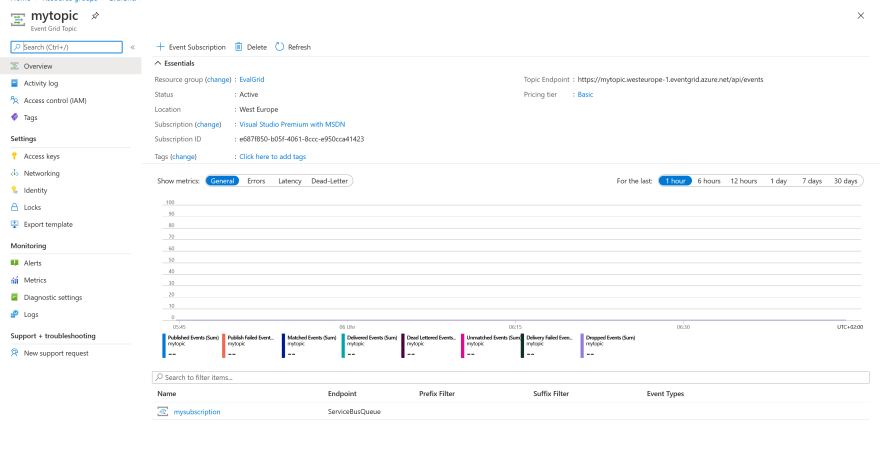The height and width of the screenshot is (453, 880).
Task: Open Visual Studio Premium with MSDN subscription
Action: 292,124
